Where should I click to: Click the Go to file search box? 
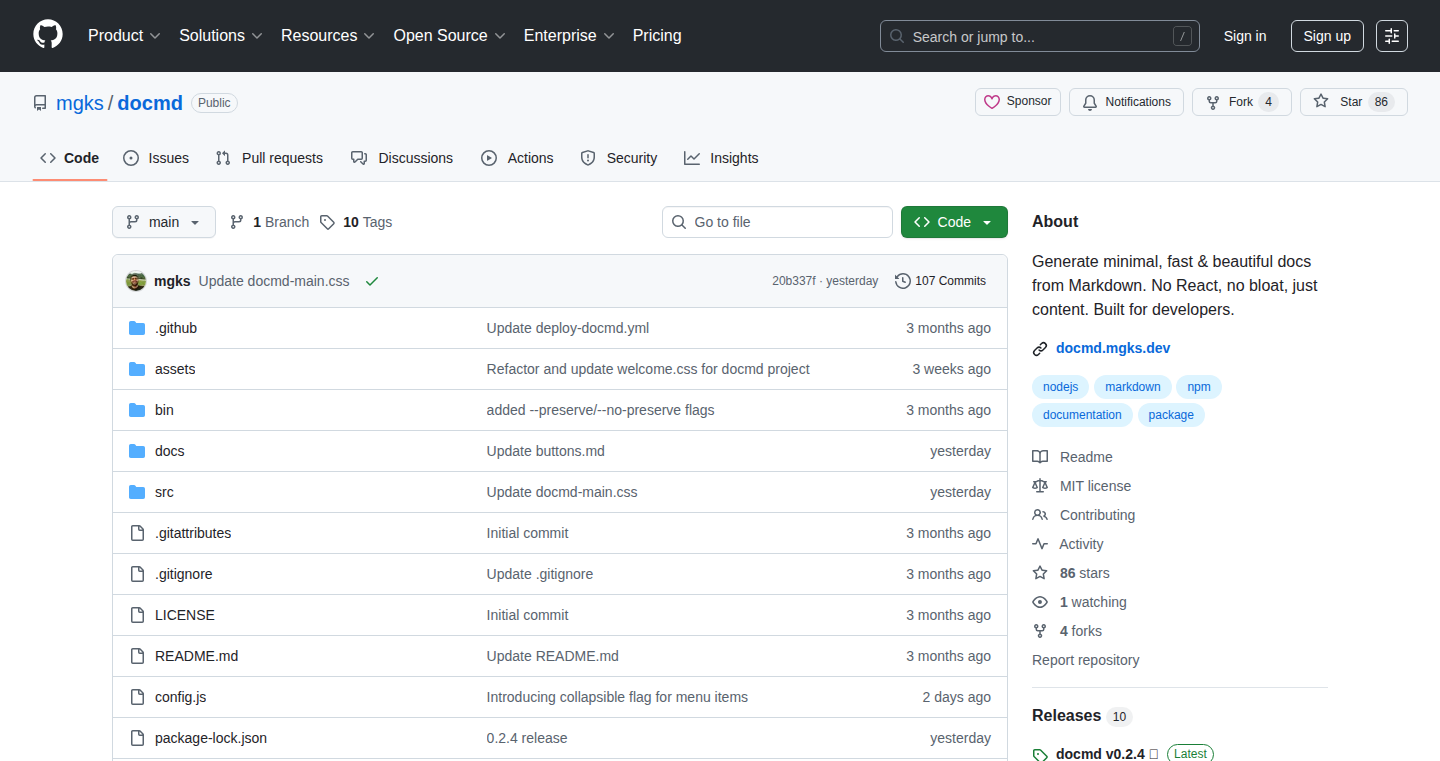pos(777,222)
